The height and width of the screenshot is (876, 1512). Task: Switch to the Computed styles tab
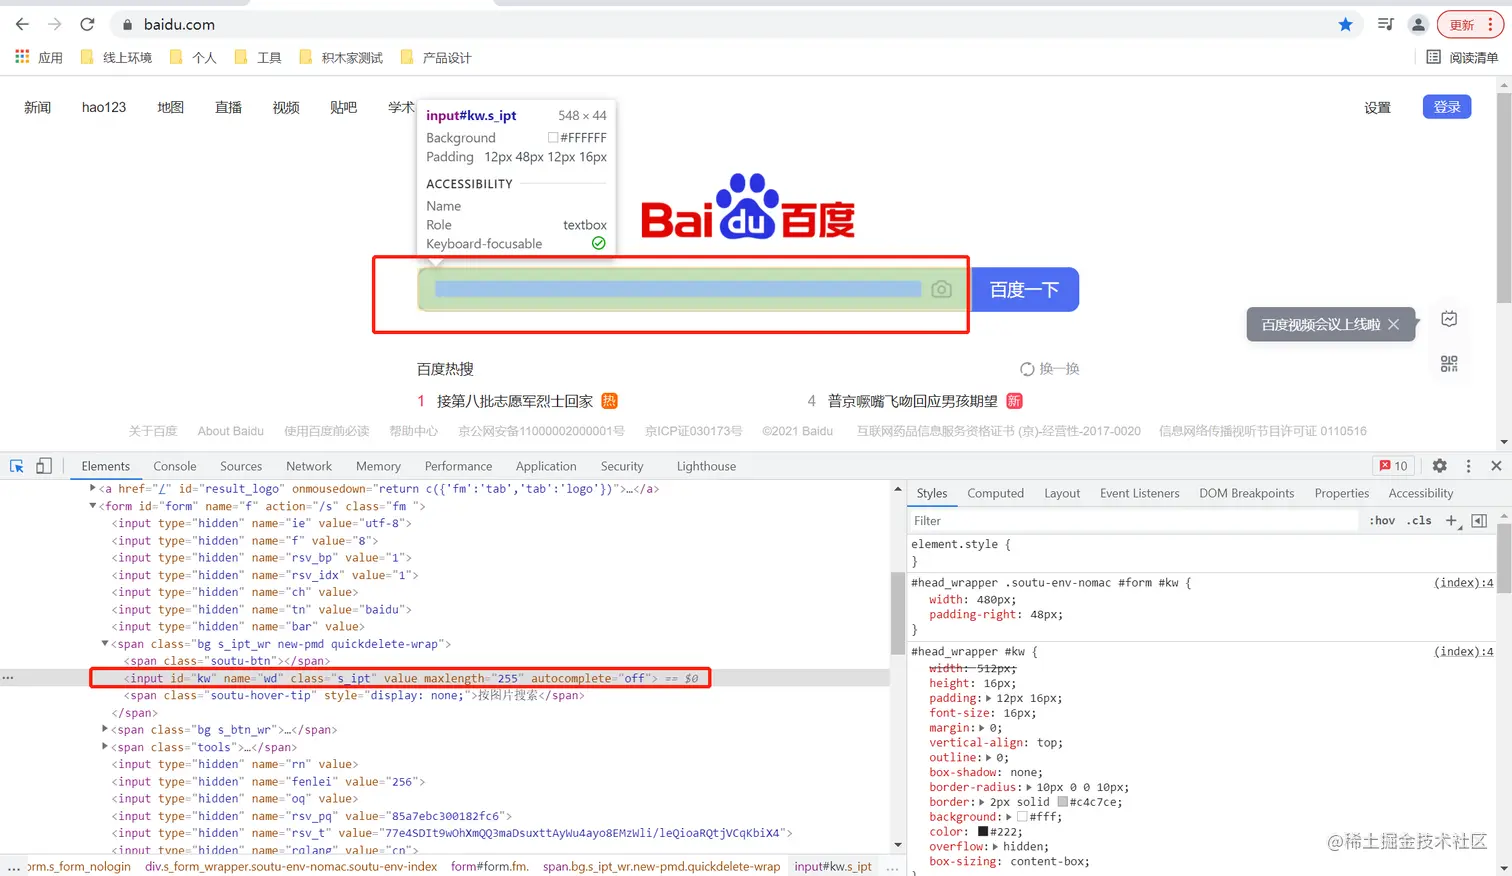(995, 493)
